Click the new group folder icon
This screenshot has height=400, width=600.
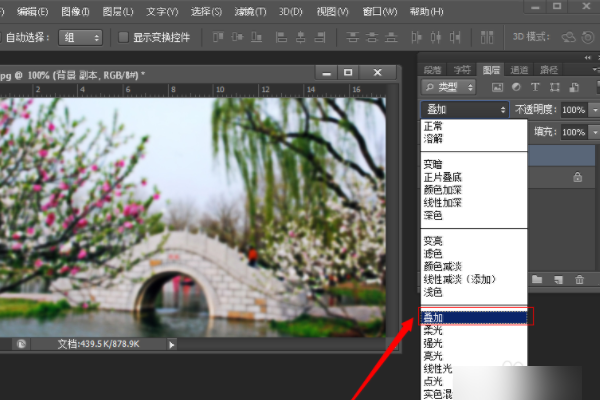[538, 279]
